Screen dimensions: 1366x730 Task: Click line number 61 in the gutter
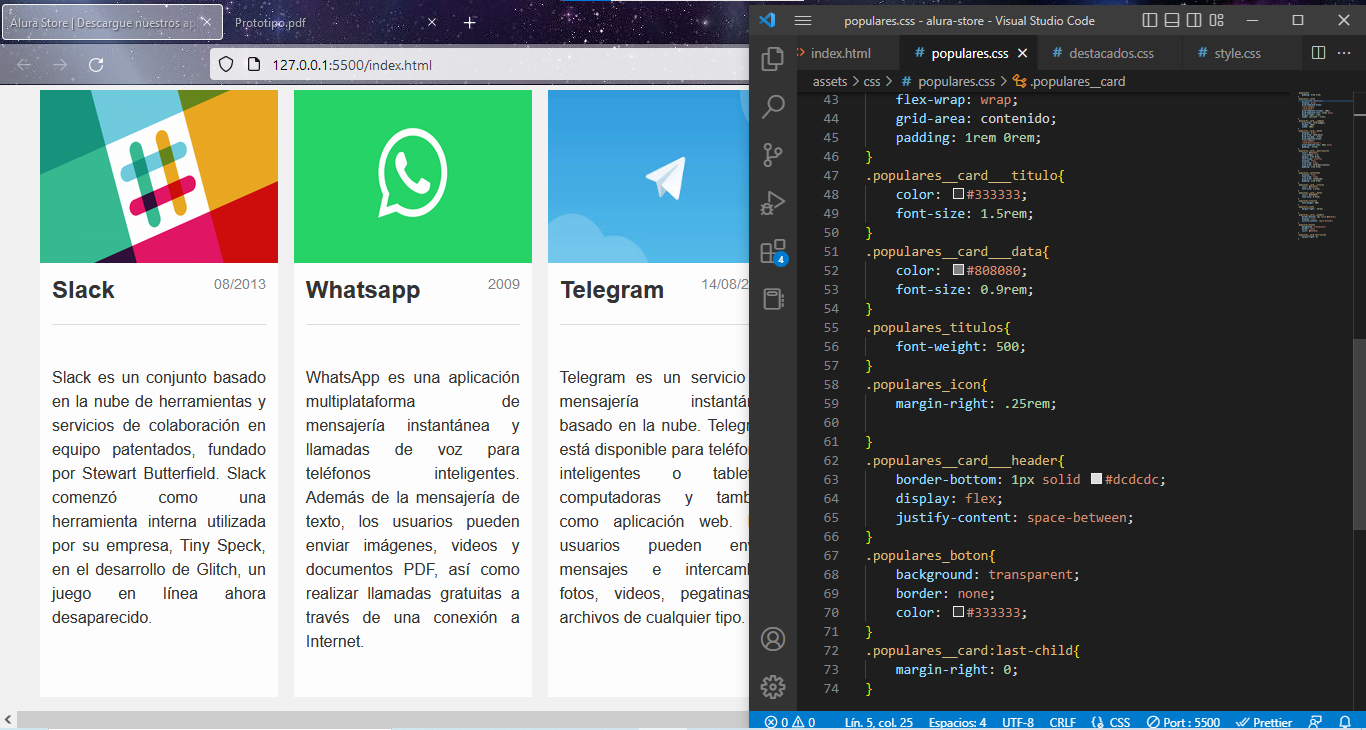(830, 442)
